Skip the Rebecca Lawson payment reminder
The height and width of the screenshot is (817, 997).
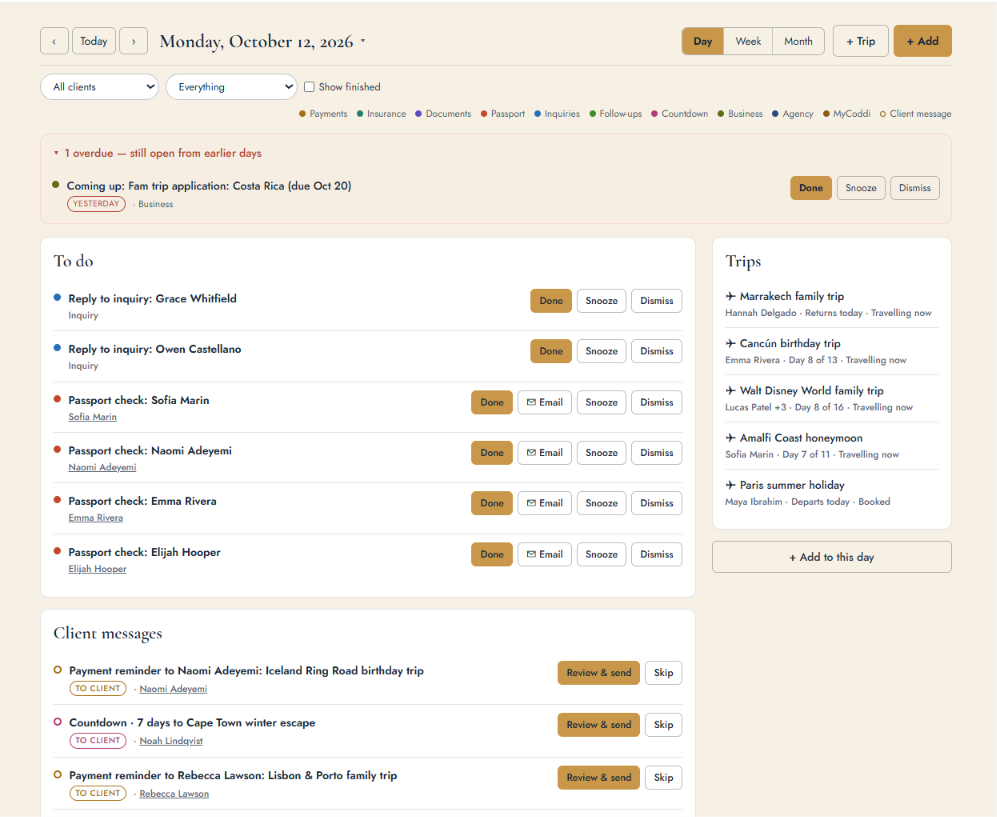[663, 778]
